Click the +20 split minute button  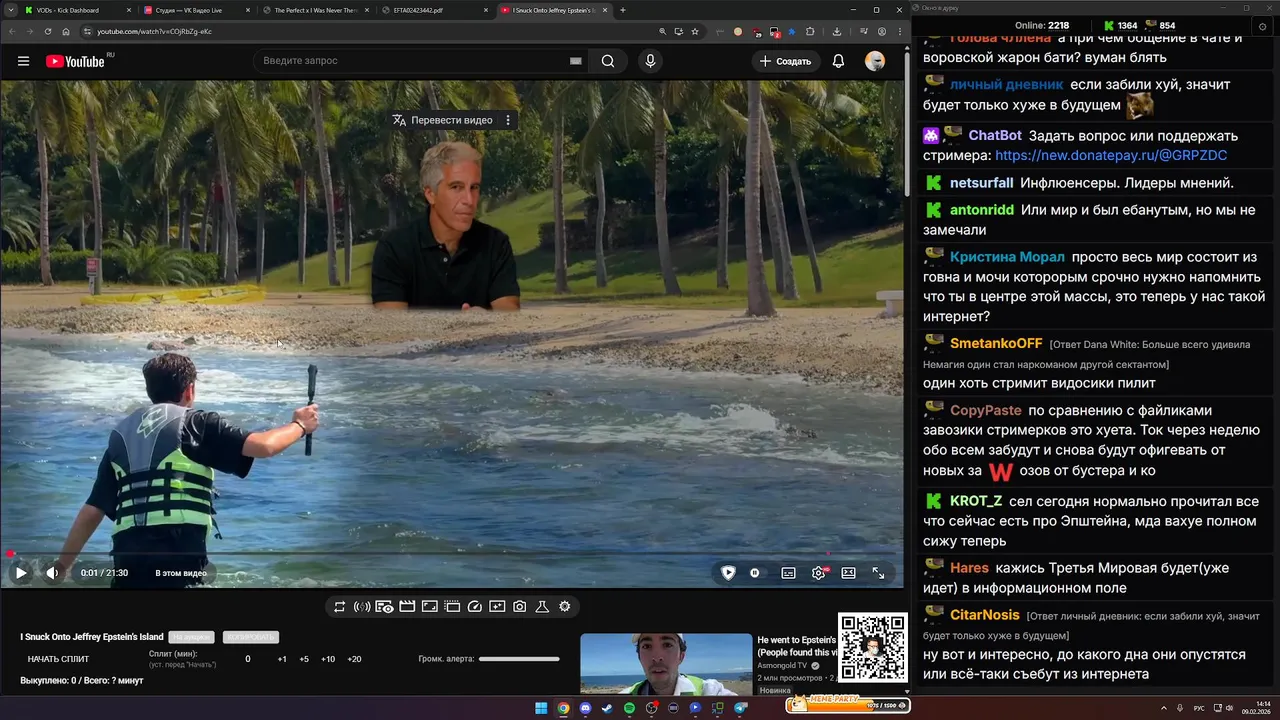[354, 659]
